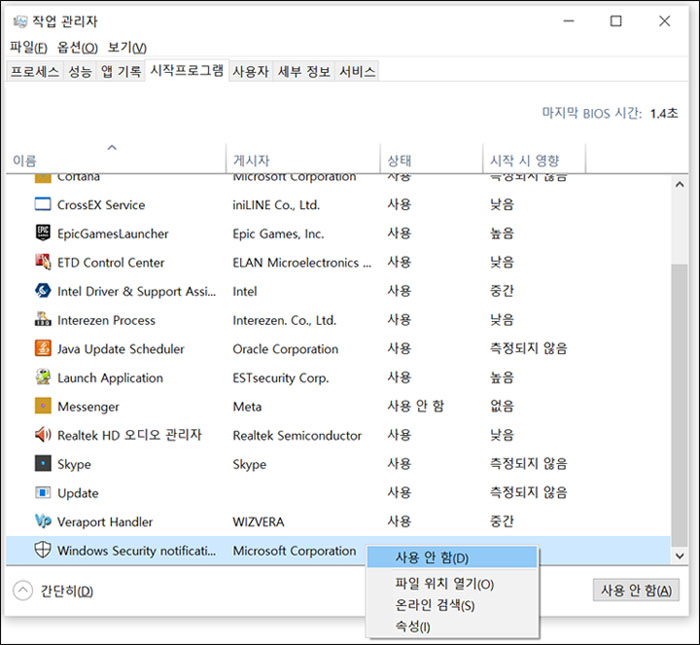Click the Skype app icon
700x645 pixels.
click(43, 463)
